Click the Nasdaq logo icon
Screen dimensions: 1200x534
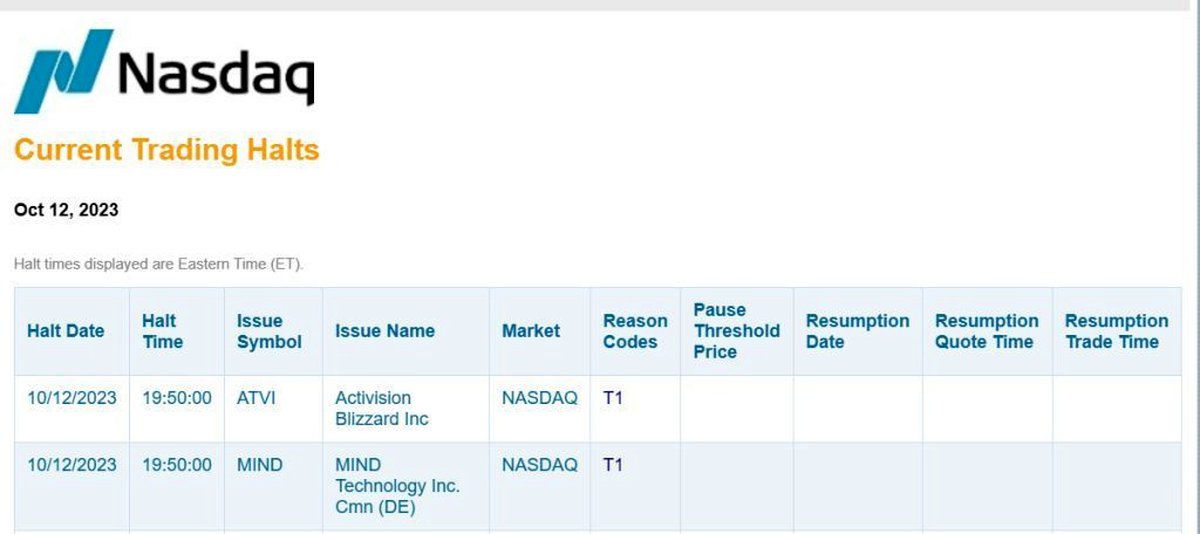coord(62,70)
